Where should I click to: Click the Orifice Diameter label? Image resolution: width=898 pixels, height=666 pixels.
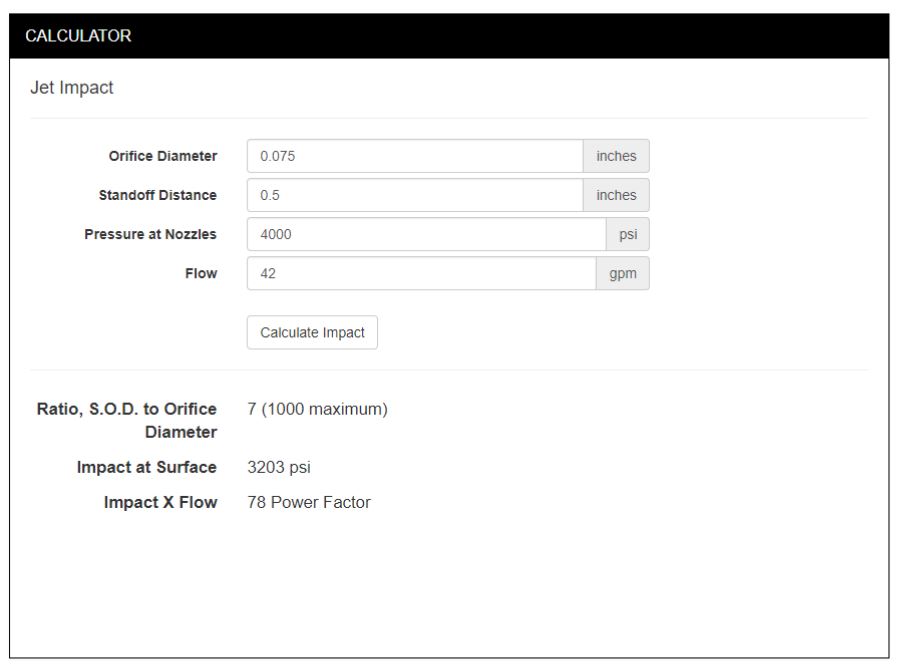click(163, 156)
